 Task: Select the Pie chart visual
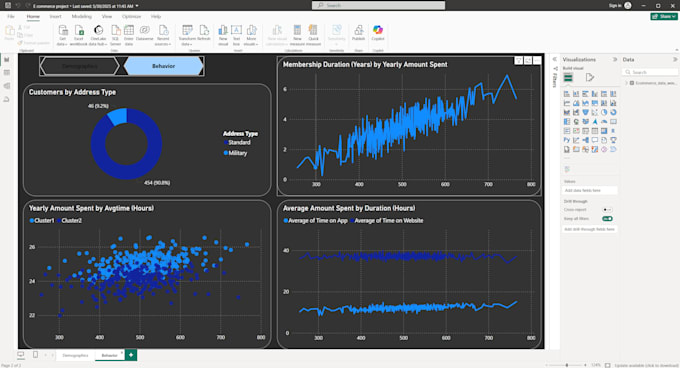pyautogui.click(x=604, y=112)
